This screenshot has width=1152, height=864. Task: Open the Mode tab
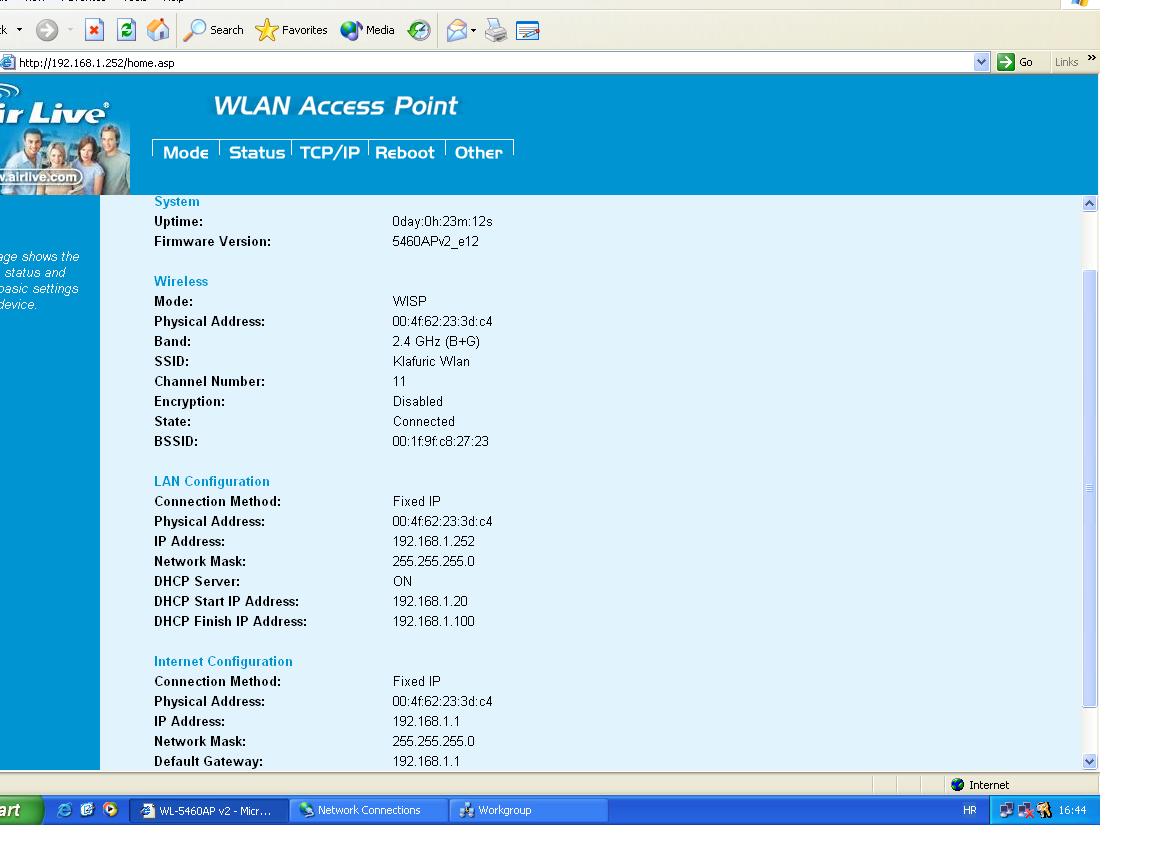point(186,152)
